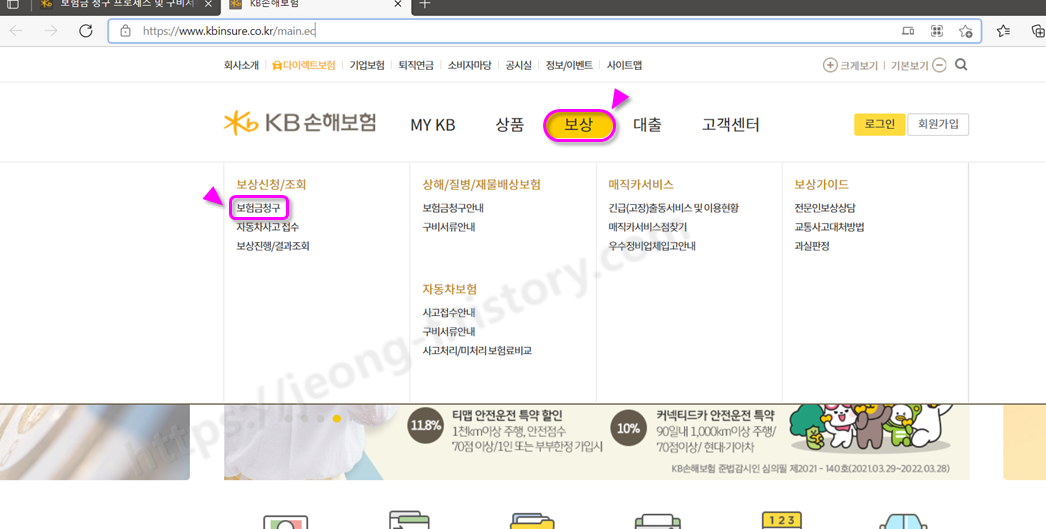Click the blue car shortcut icon

point(903,522)
